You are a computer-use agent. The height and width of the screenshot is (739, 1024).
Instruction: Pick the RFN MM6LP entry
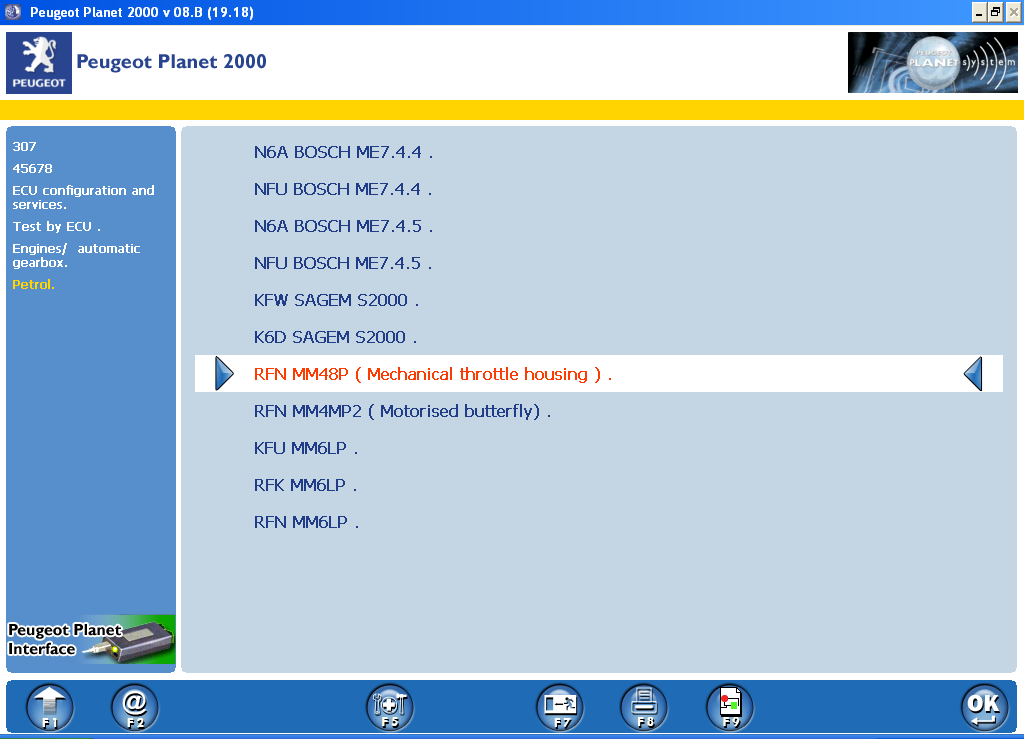tap(306, 522)
